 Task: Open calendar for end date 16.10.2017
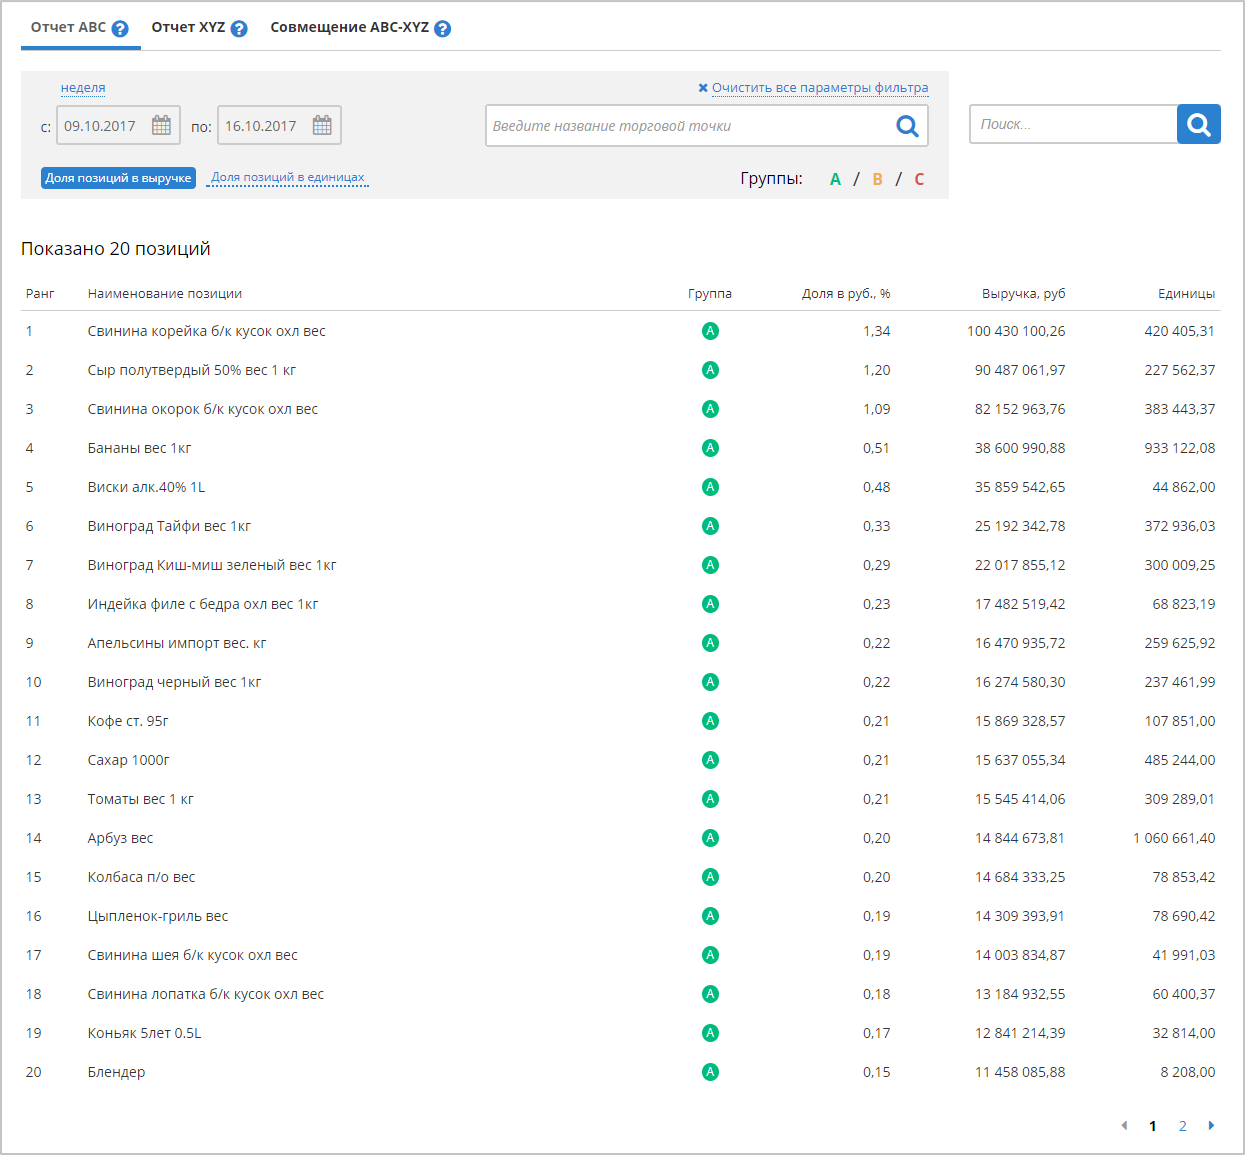click(x=322, y=126)
